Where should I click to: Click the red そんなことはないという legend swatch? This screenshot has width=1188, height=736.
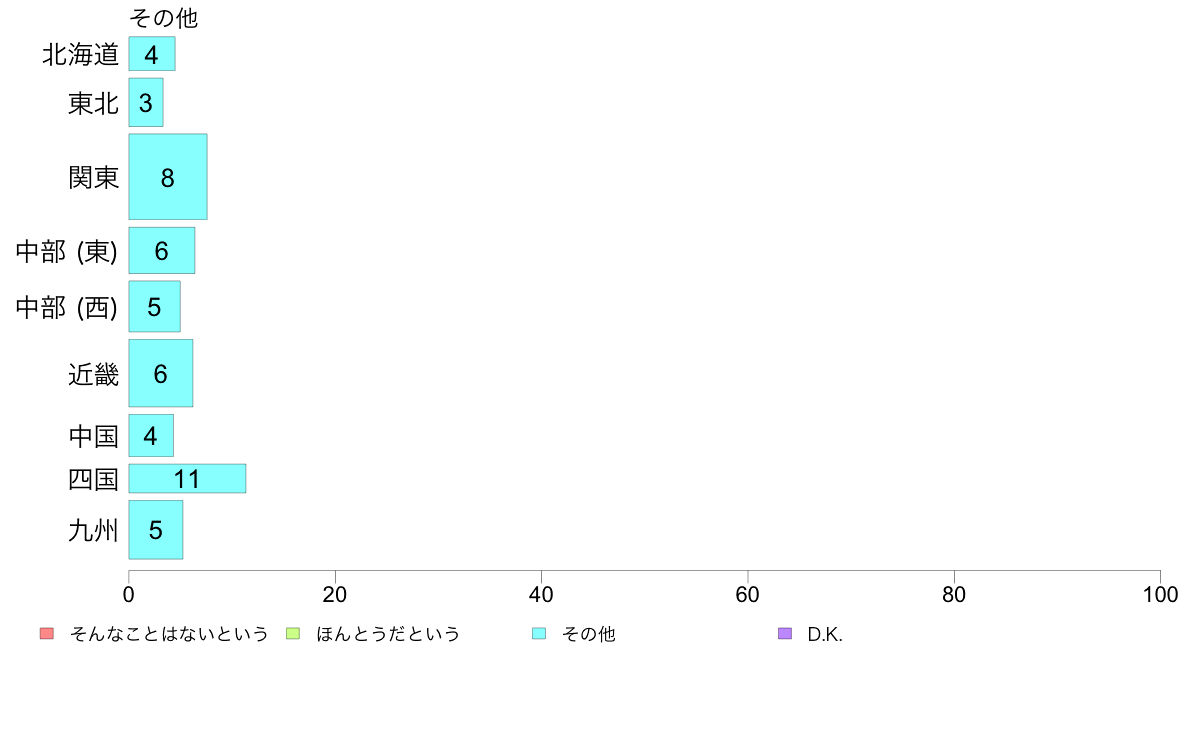47,634
